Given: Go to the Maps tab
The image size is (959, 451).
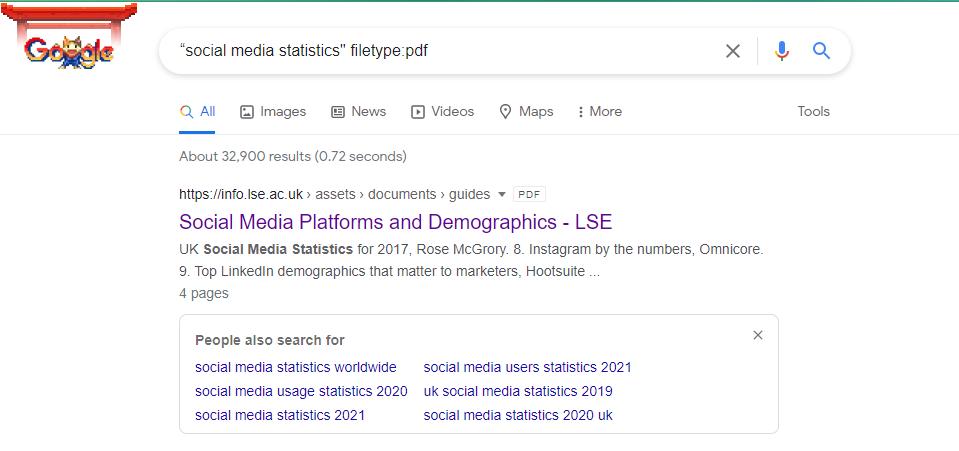Looking at the screenshot, I should pos(526,112).
